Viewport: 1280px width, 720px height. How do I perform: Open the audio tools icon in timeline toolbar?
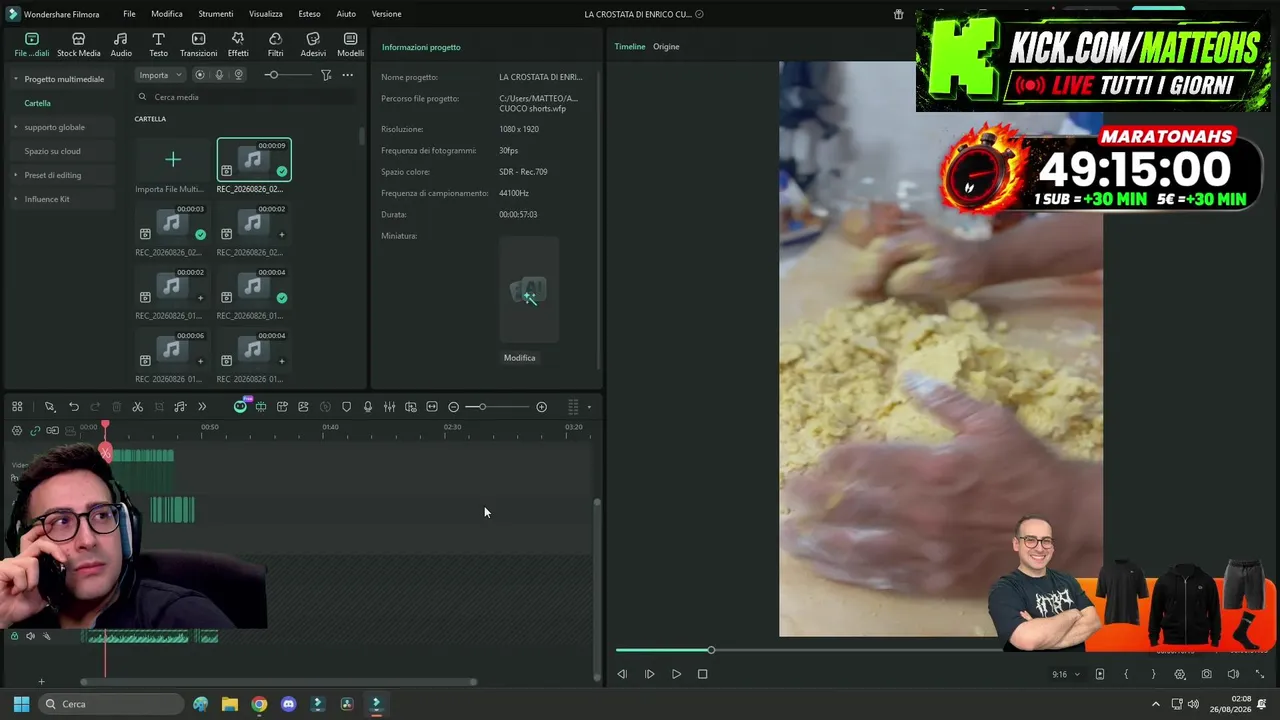point(180,407)
